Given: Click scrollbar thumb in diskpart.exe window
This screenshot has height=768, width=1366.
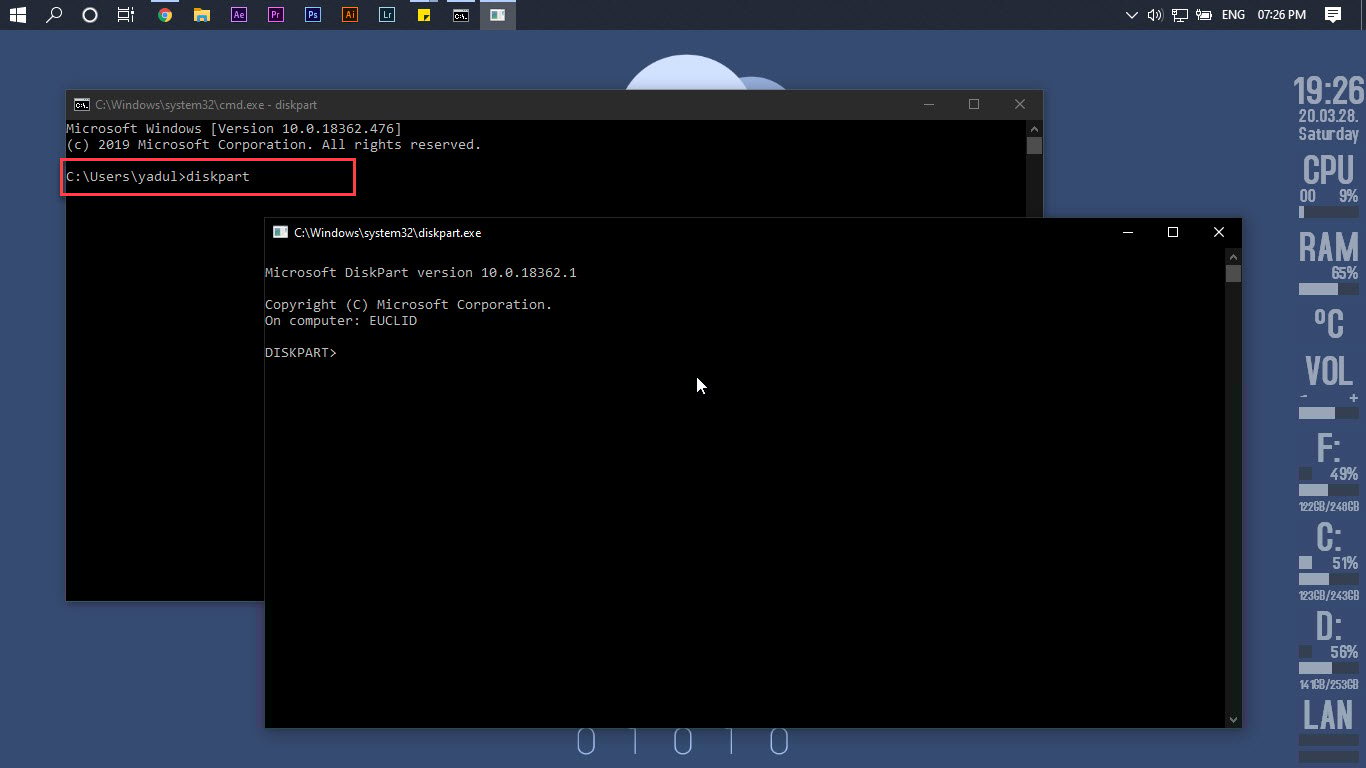Looking at the screenshot, I should (x=1233, y=273).
